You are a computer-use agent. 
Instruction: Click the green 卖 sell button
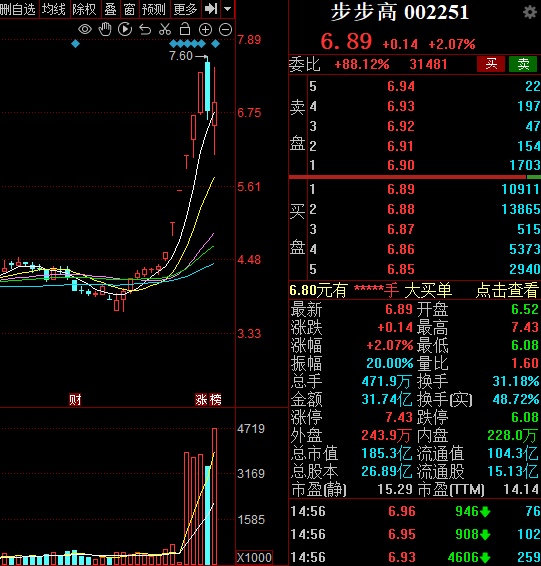[x=523, y=64]
